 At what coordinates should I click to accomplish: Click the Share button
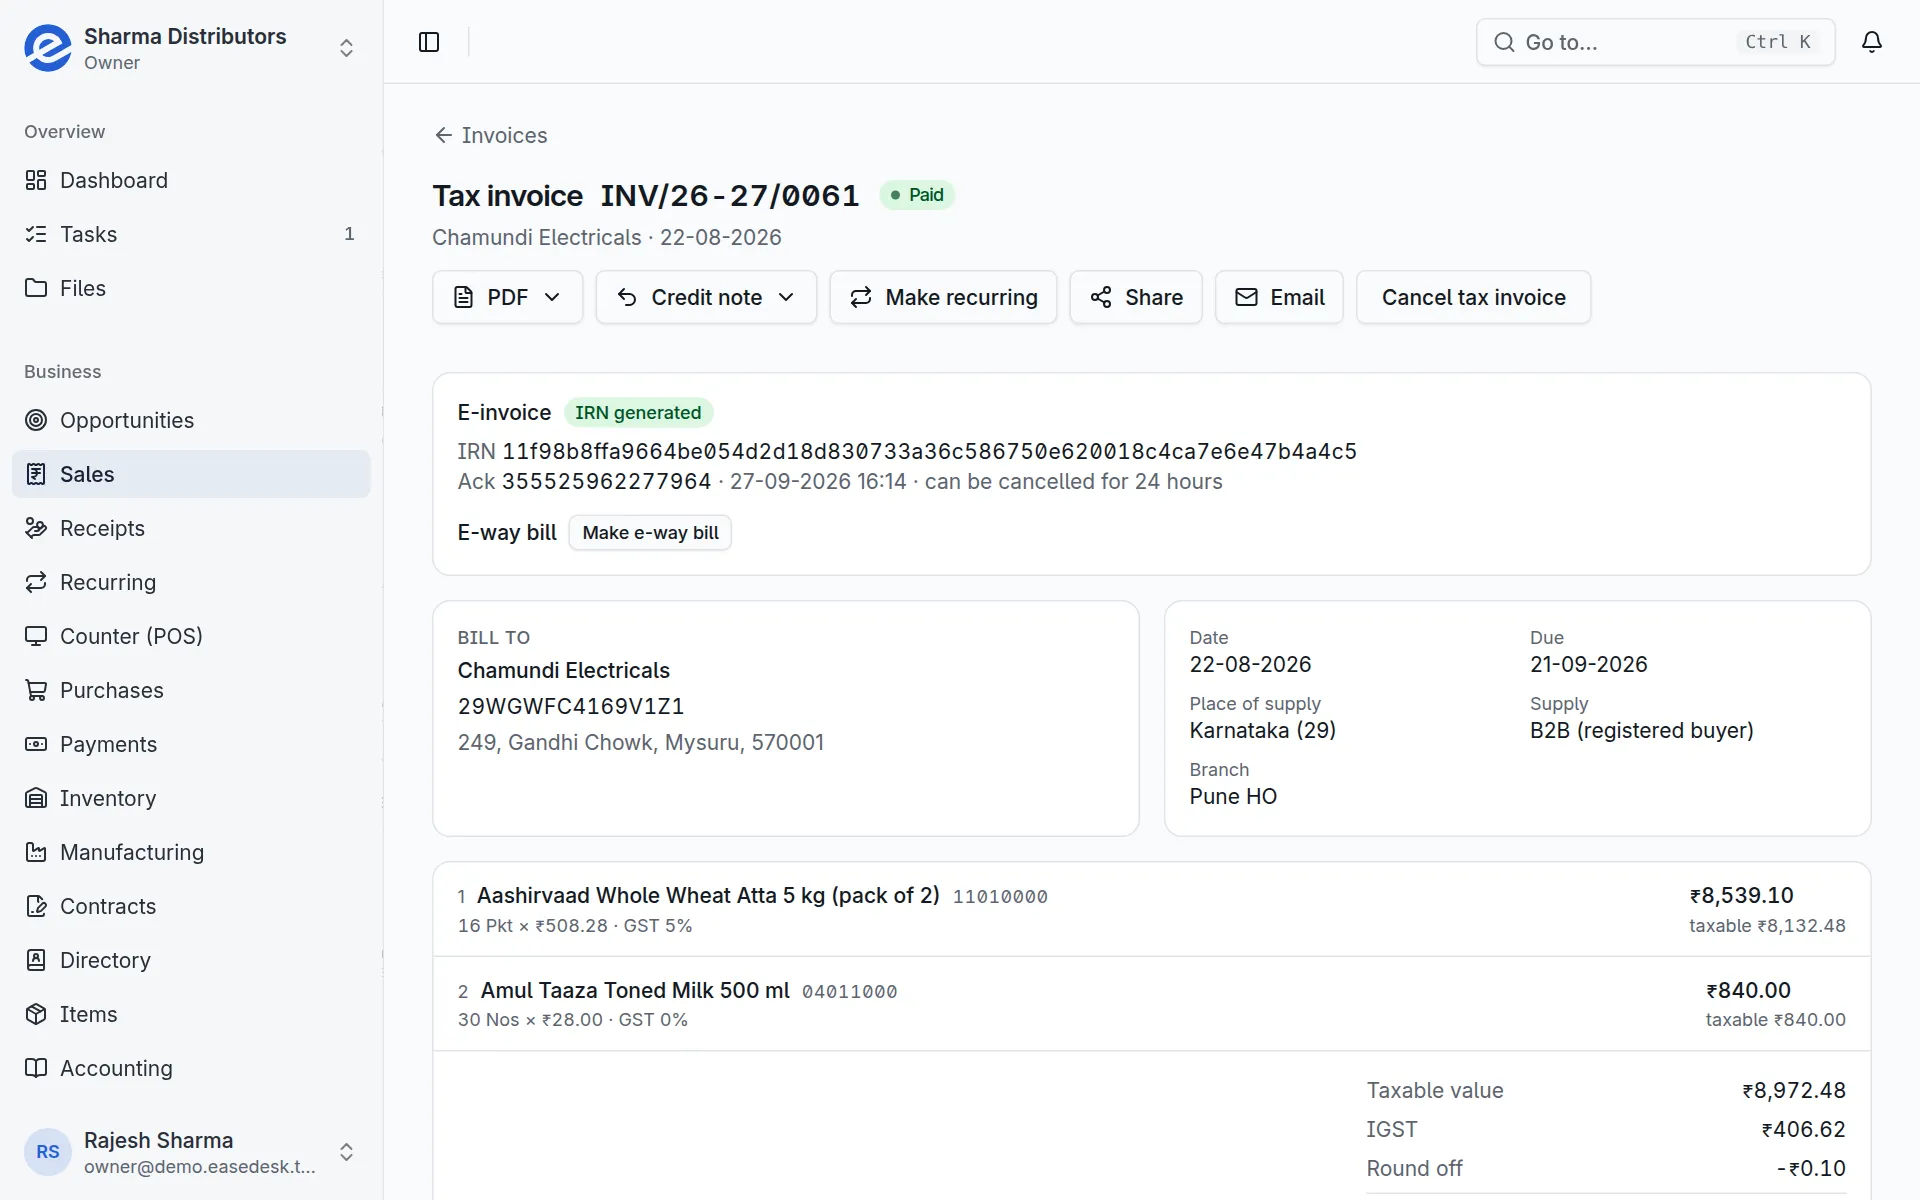[x=1136, y=297]
